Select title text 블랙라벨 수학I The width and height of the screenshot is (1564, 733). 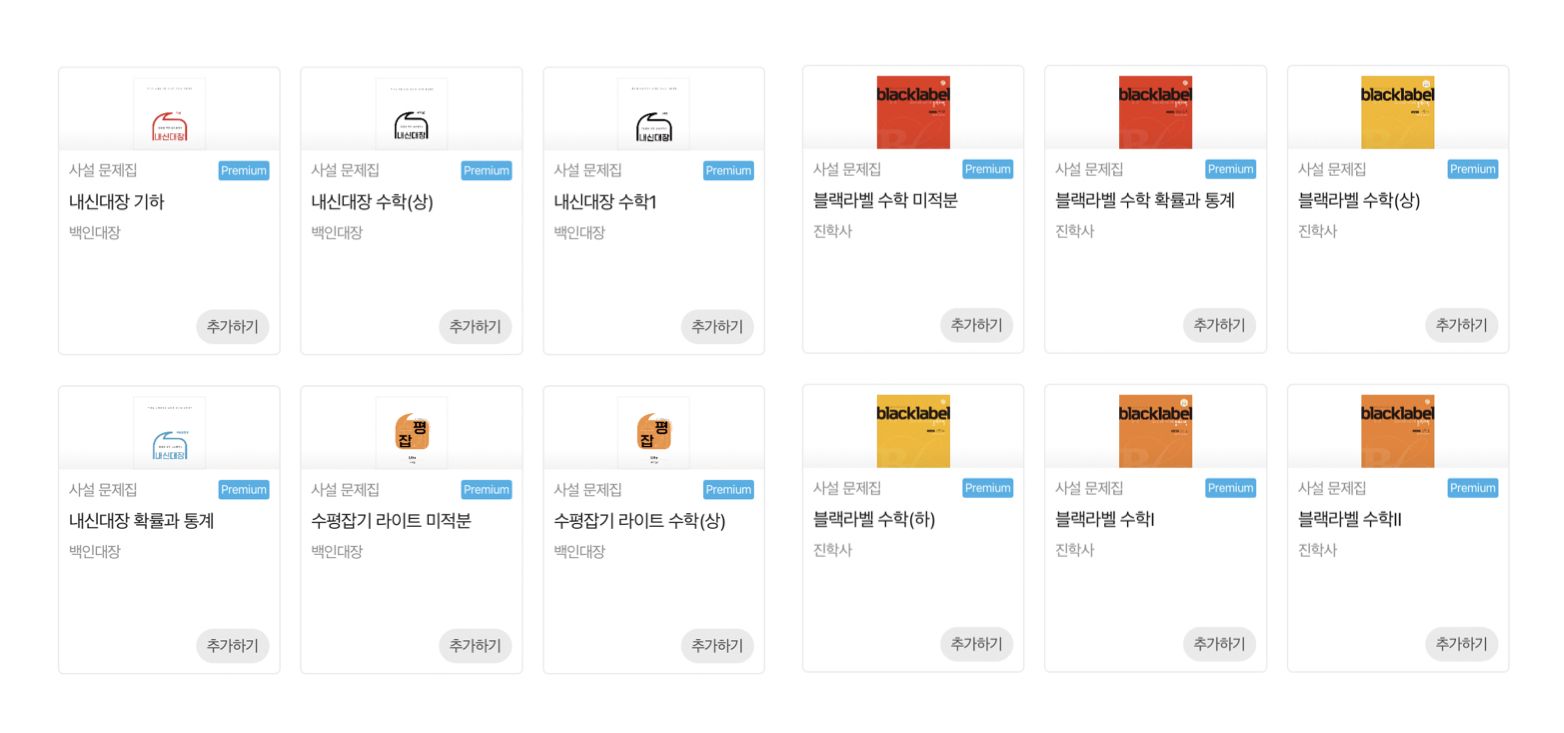pyautogui.click(x=1105, y=519)
